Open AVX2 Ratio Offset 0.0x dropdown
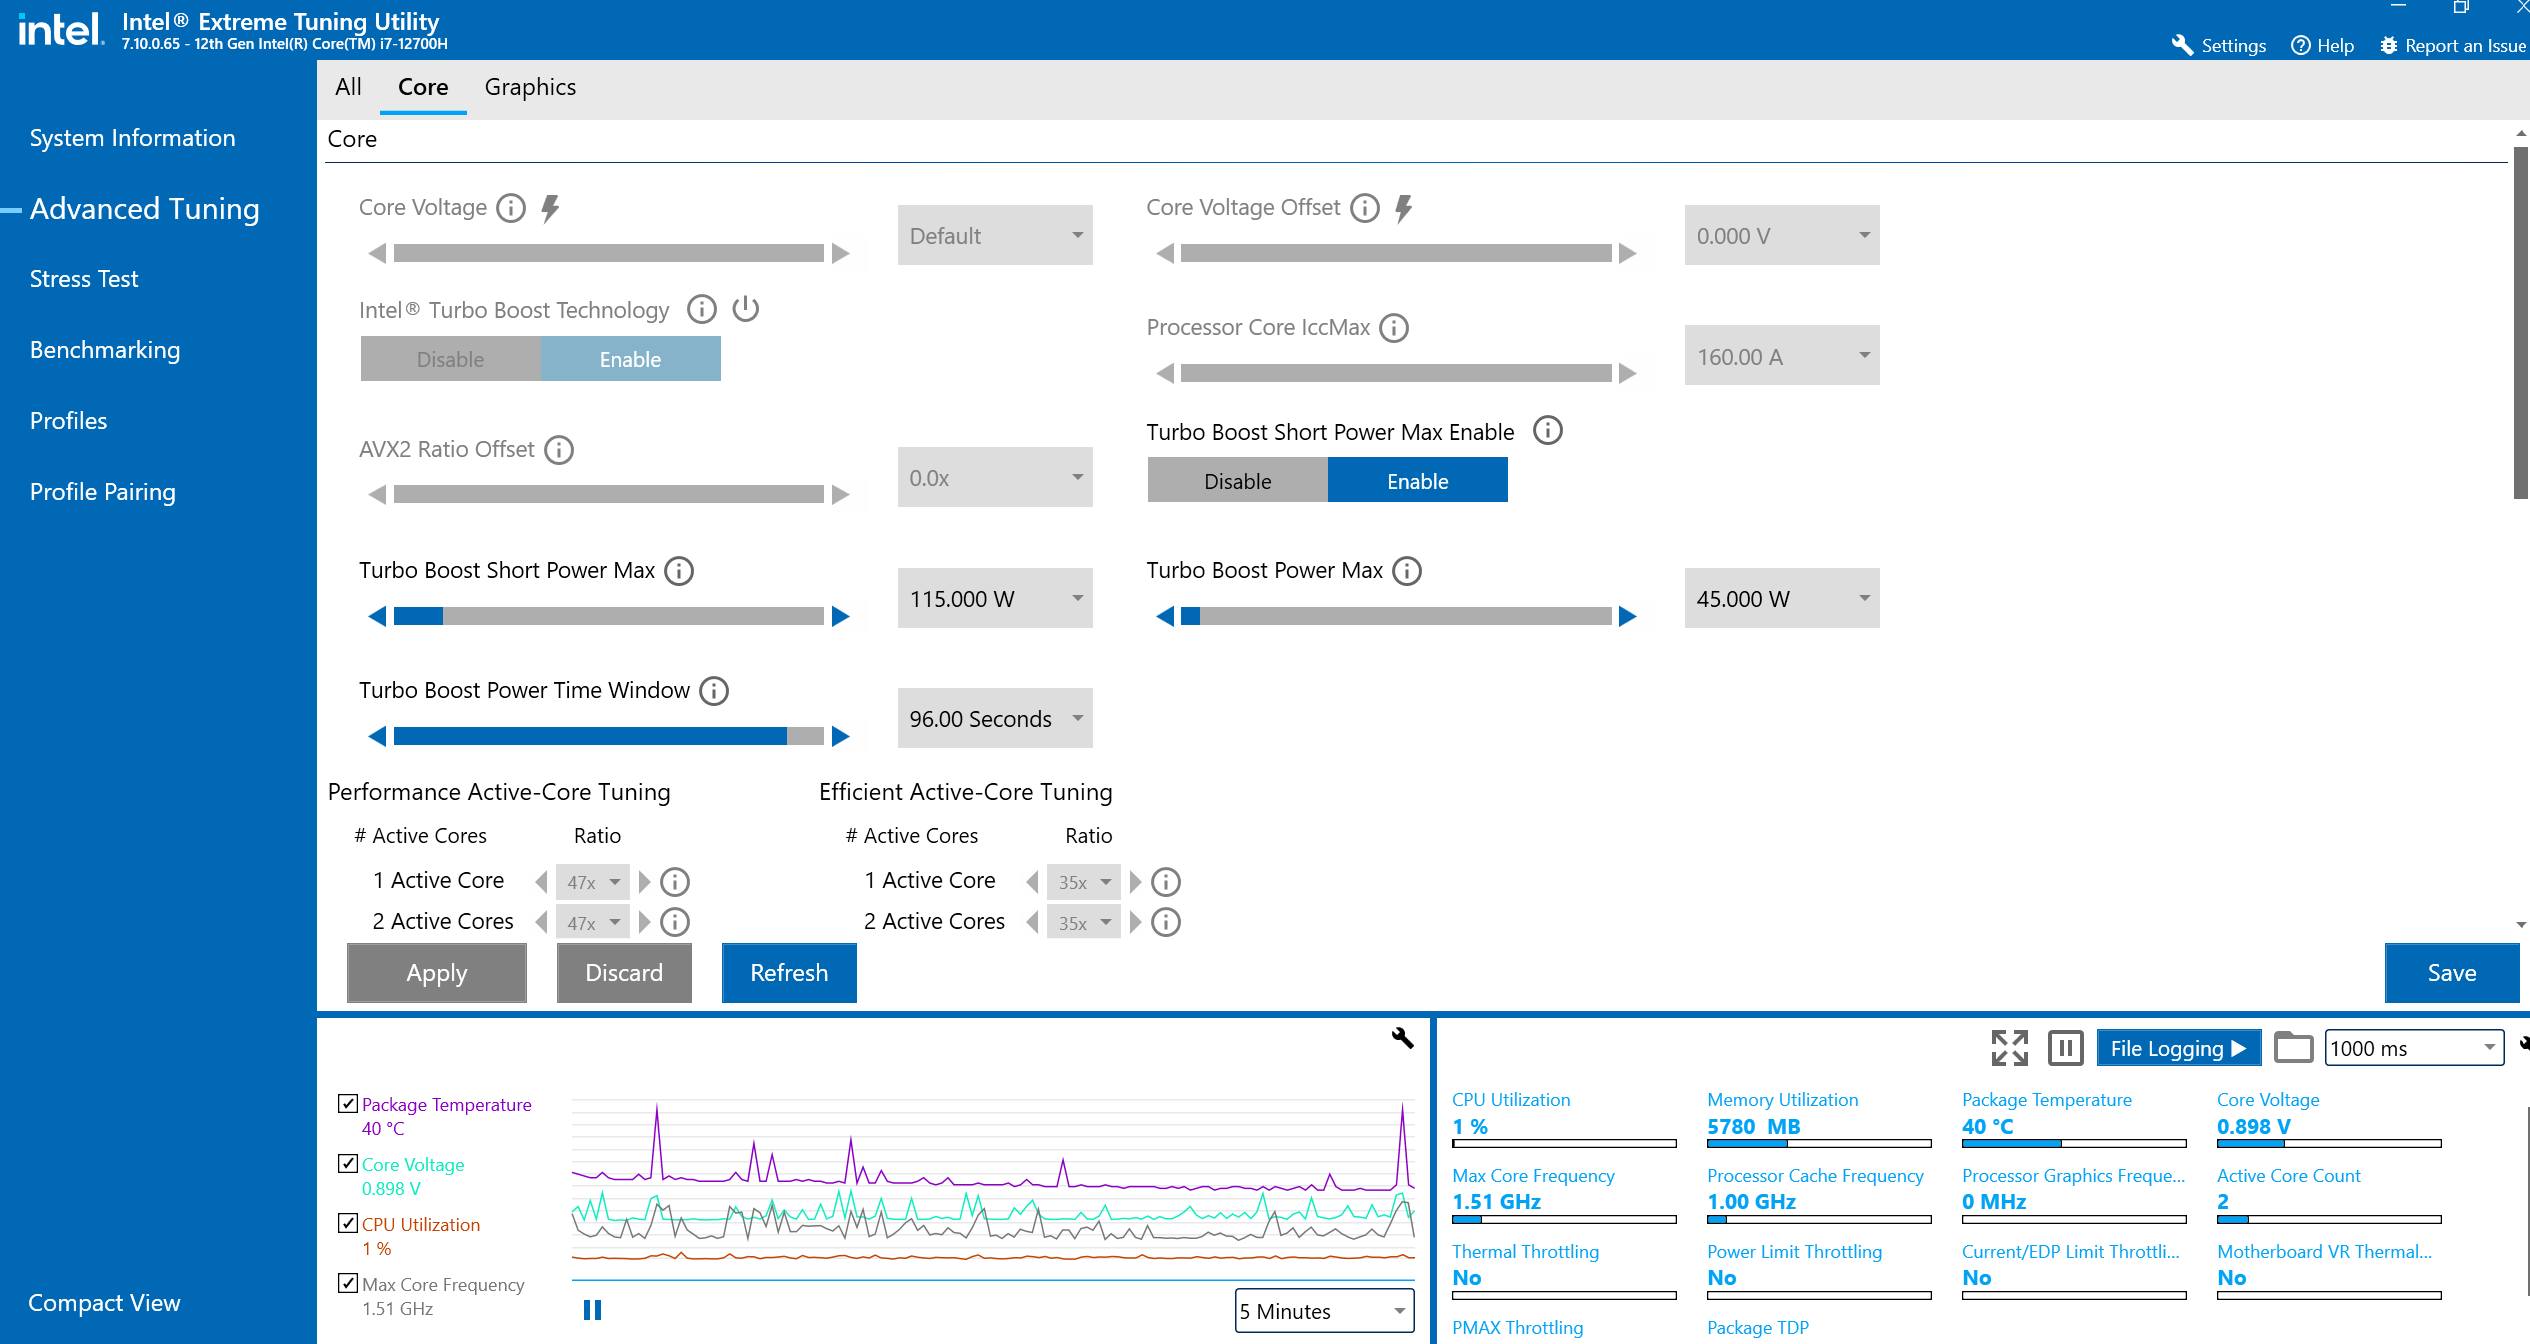This screenshot has height=1344, width=2530. 995,478
